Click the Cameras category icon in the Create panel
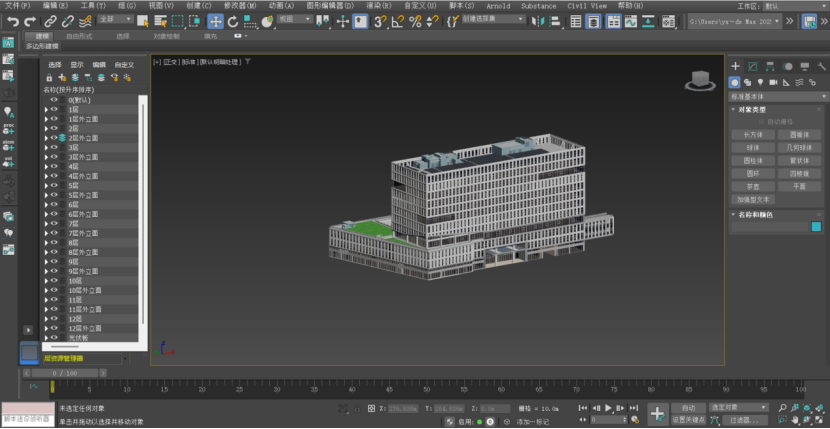 (x=773, y=82)
